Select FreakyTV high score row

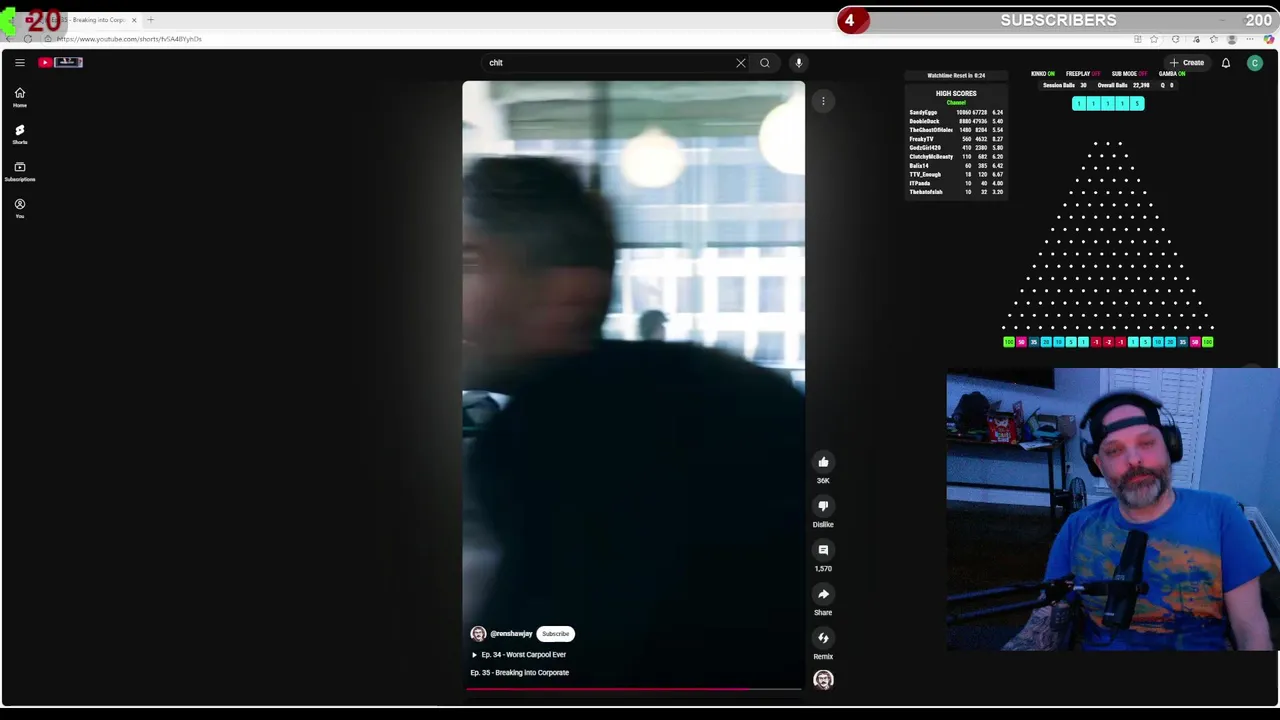956,139
